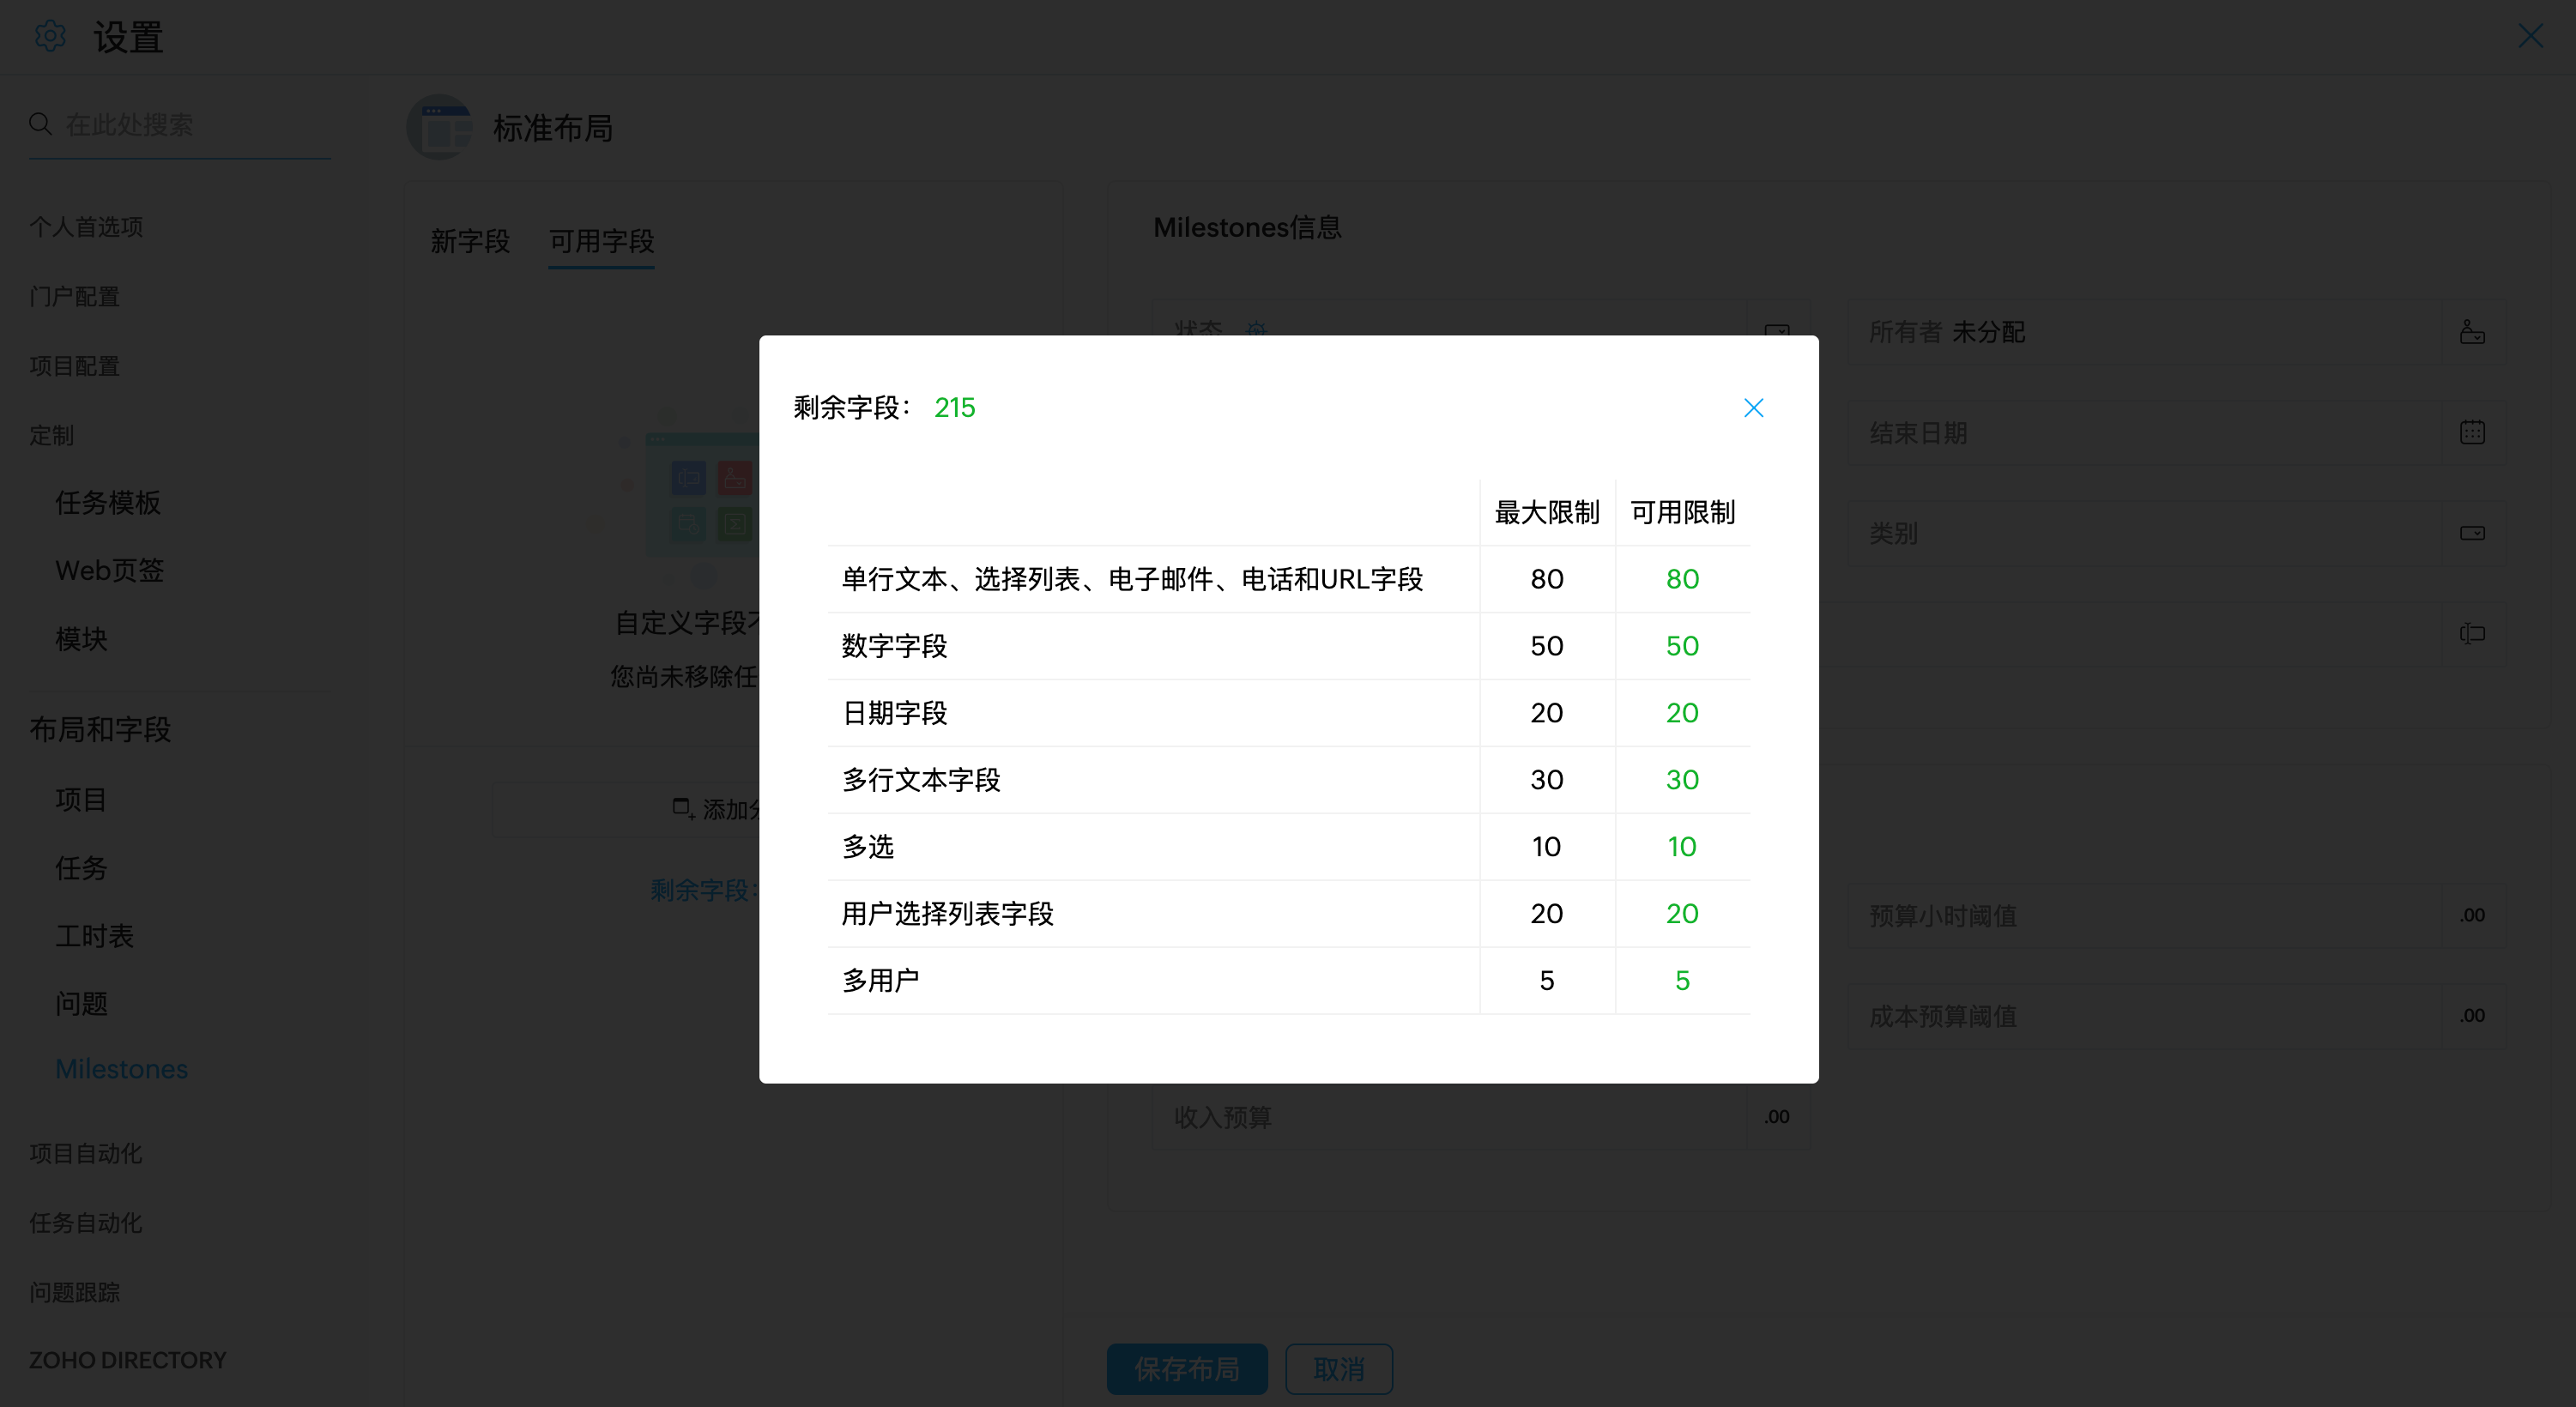Expand the category dropdown icon
This screenshot has width=2576, height=1407.
(x=2472, y=533)
